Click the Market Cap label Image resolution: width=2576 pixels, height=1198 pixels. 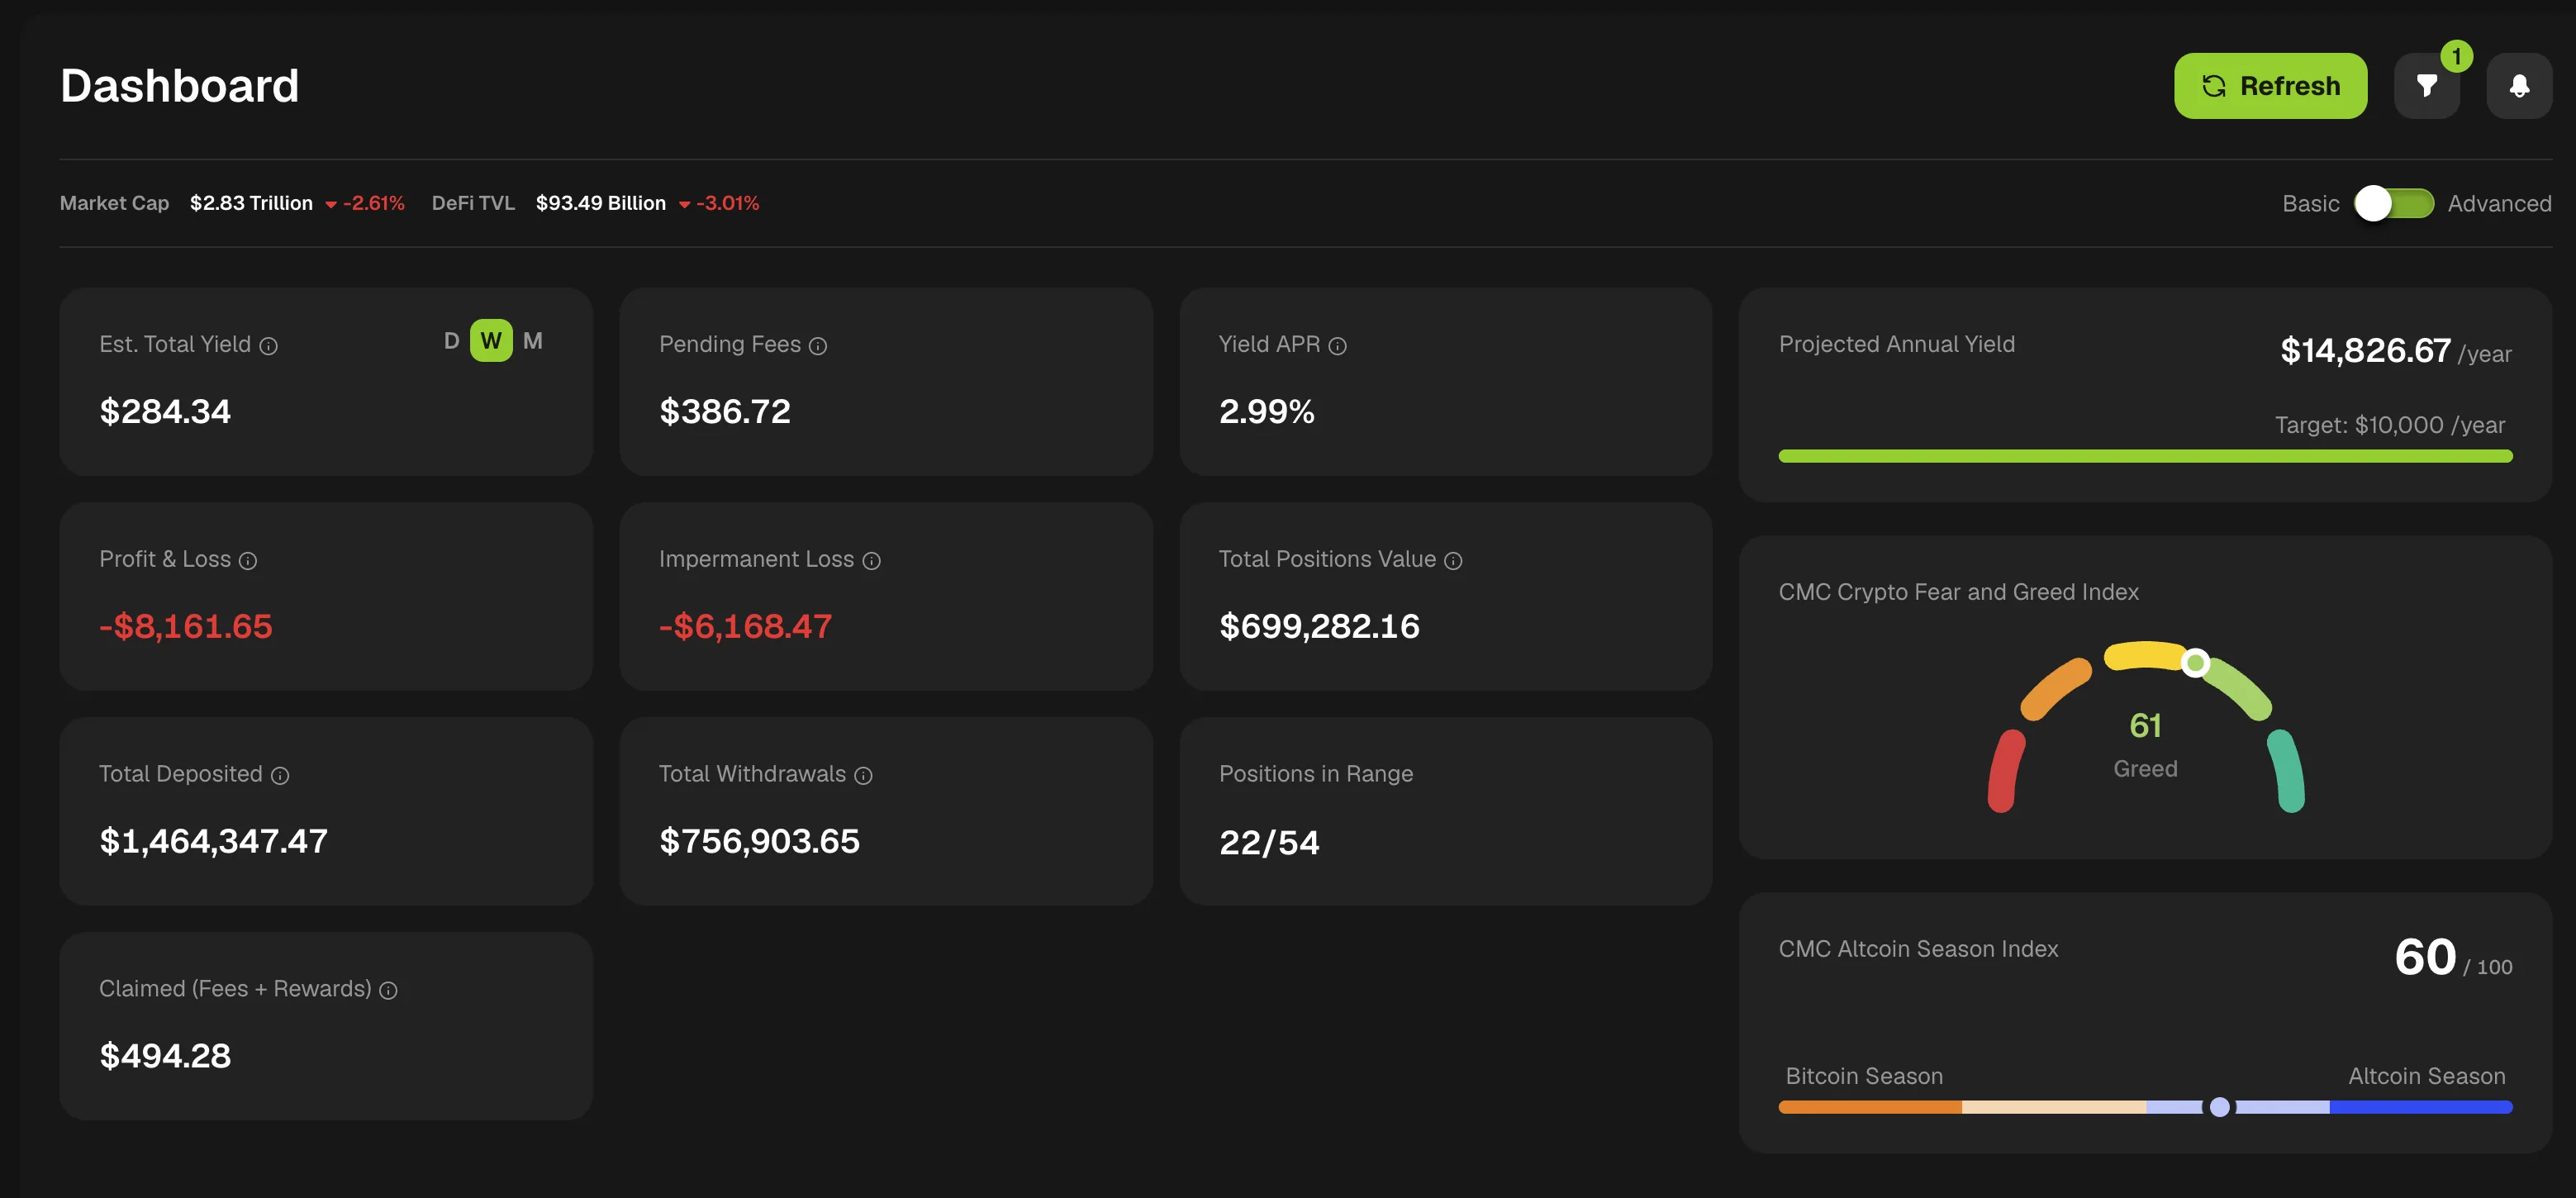click(114, 203)
